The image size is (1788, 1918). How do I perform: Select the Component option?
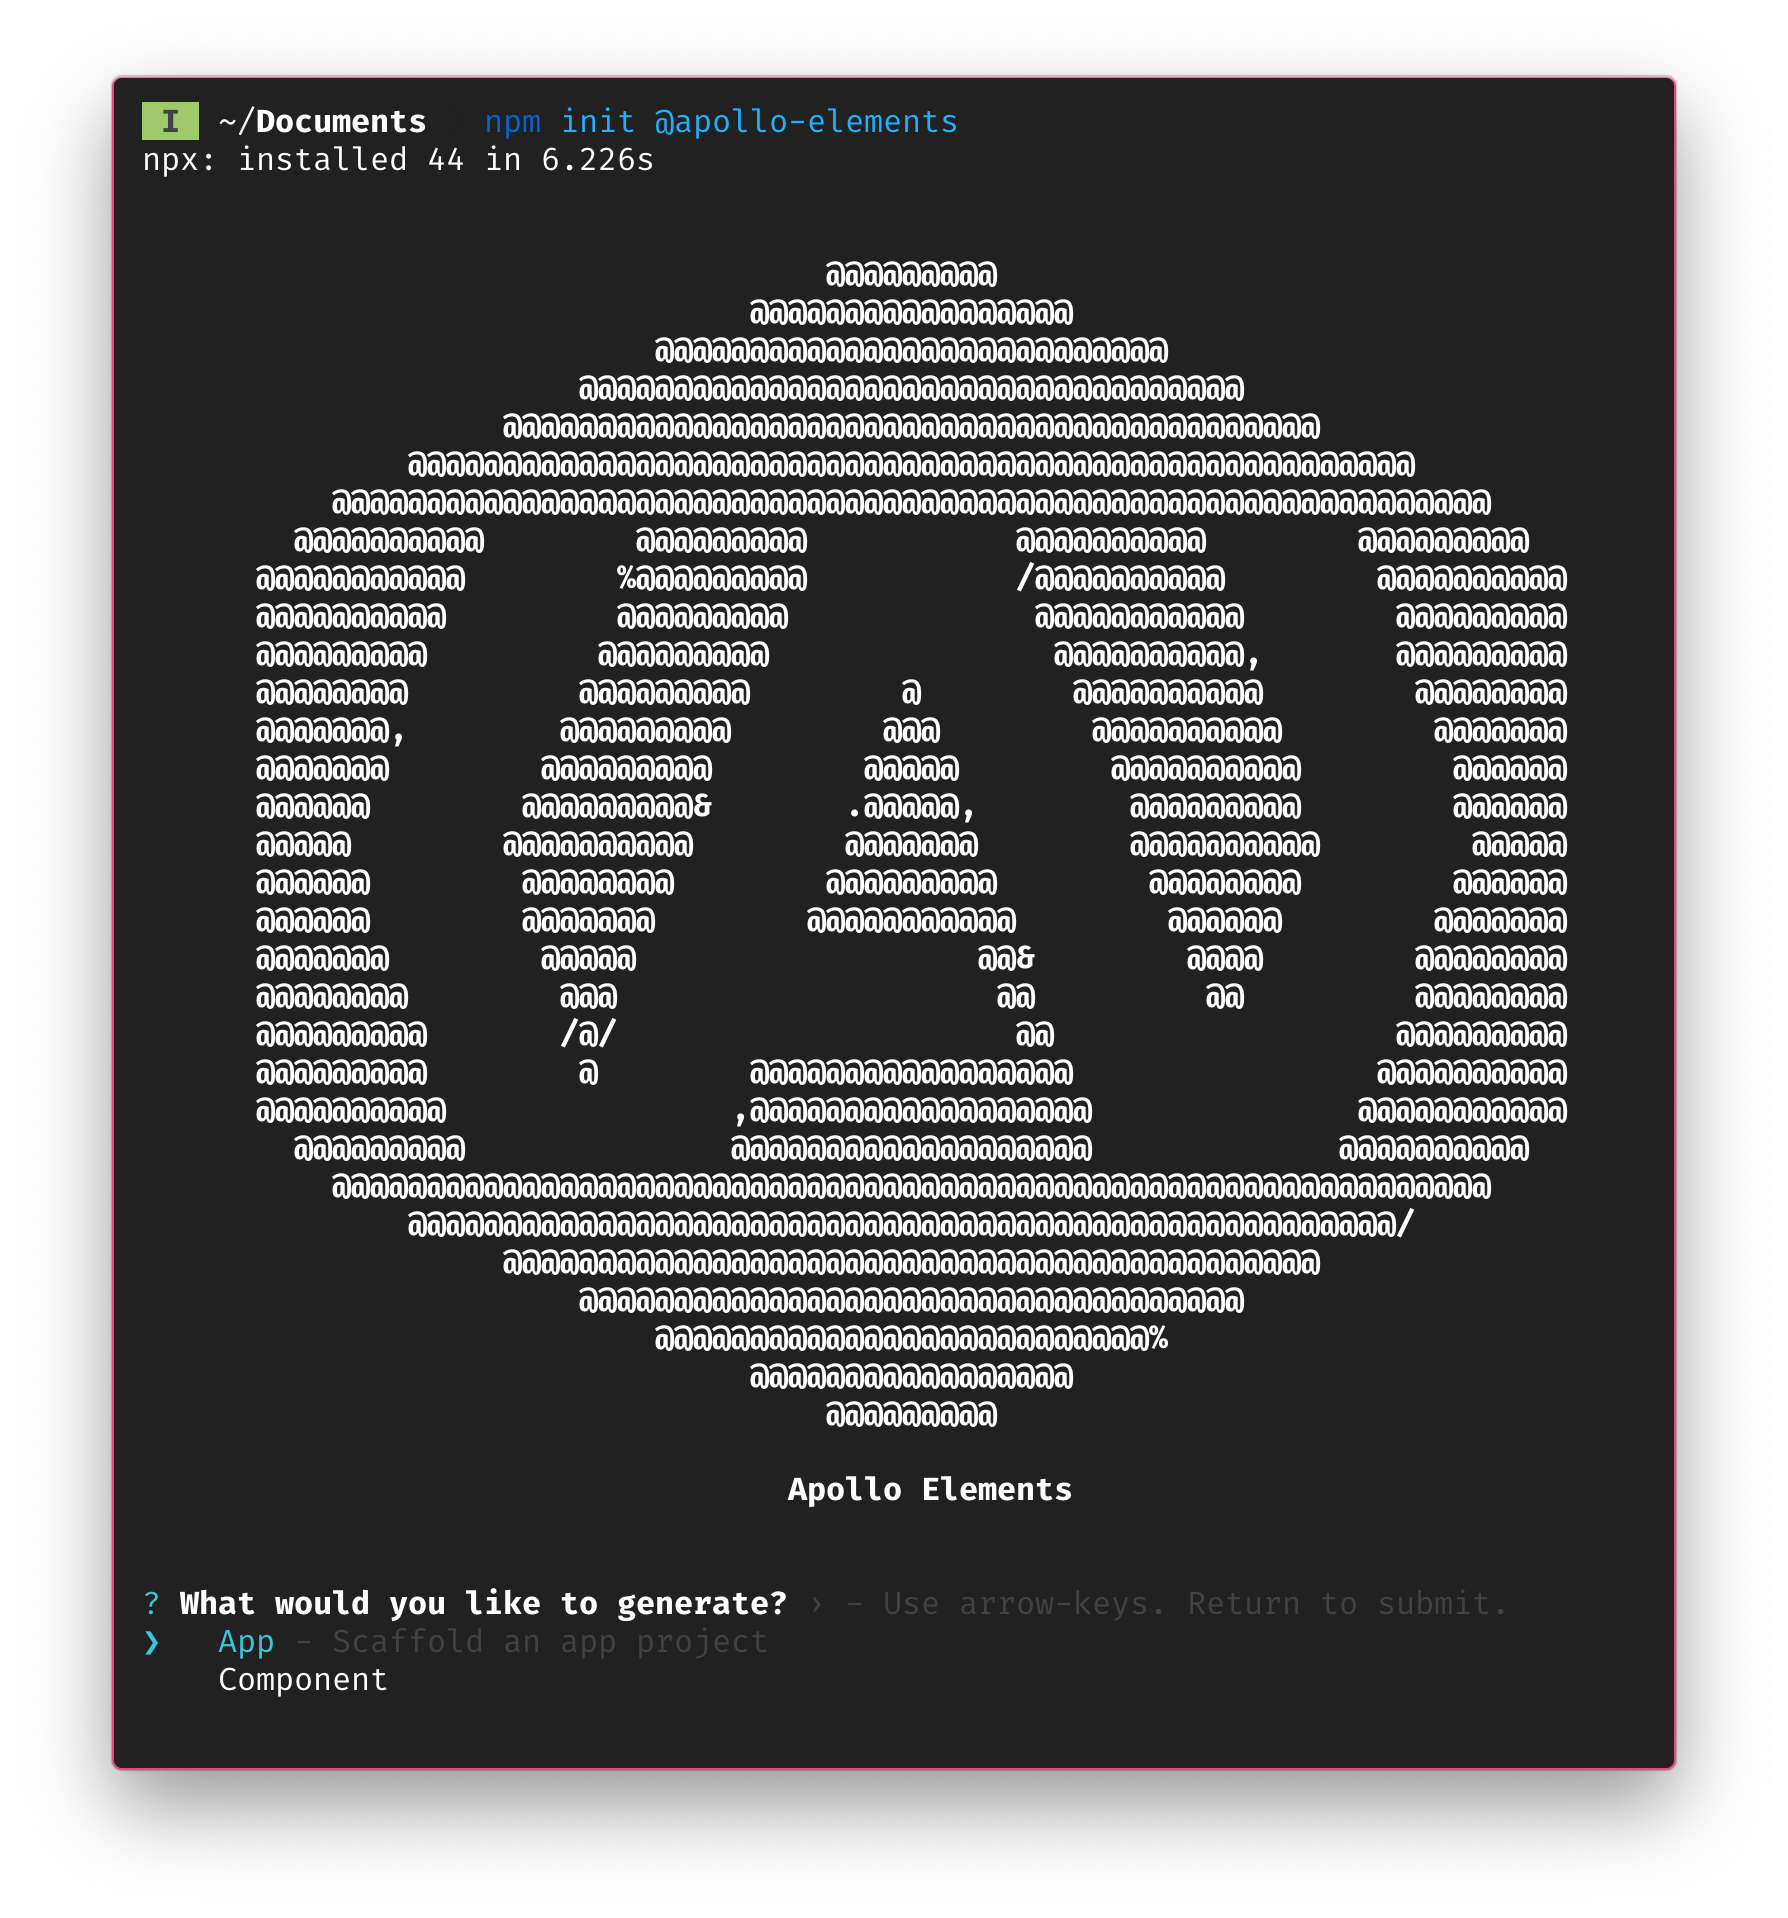point(303,1680)
